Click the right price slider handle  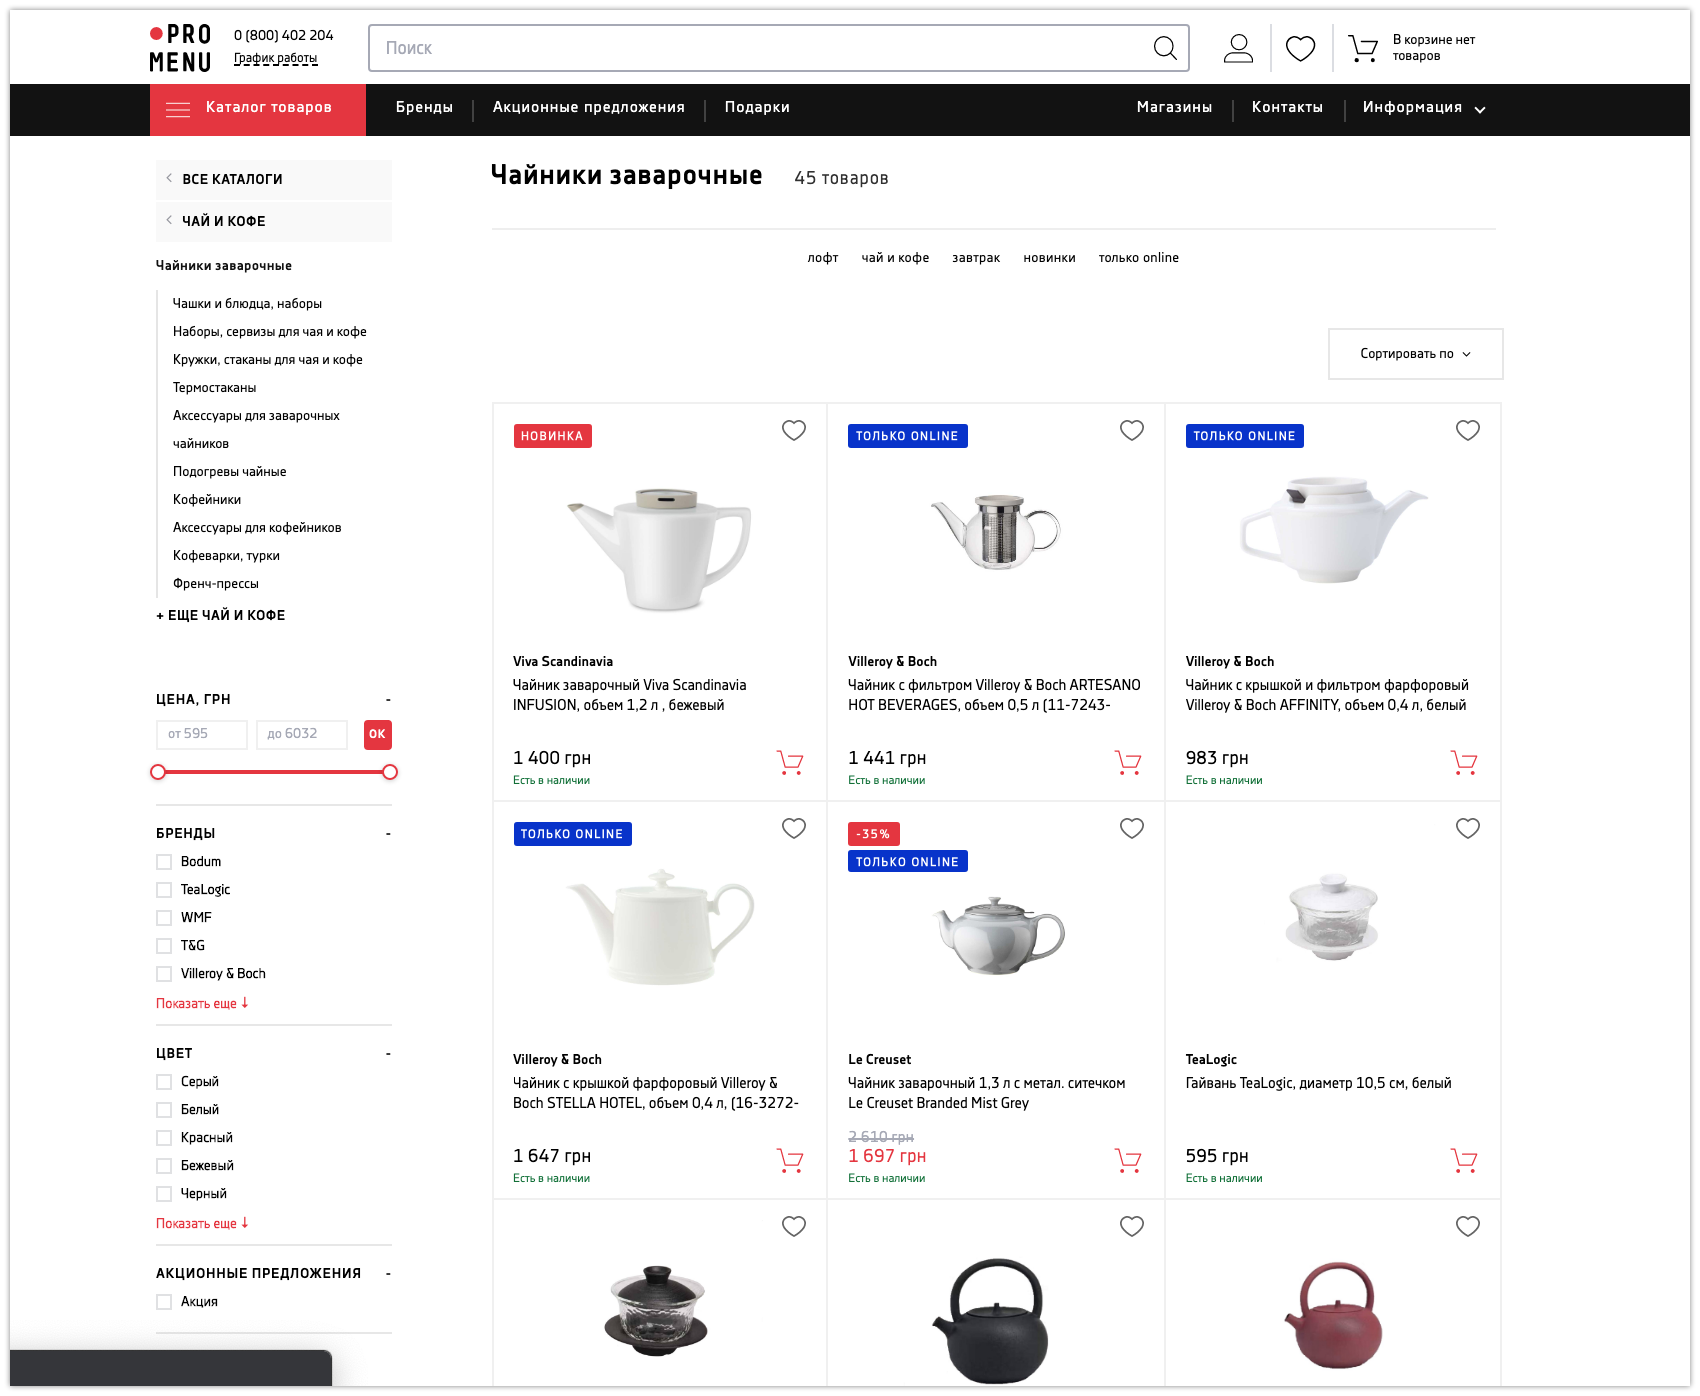coord(390,772)
